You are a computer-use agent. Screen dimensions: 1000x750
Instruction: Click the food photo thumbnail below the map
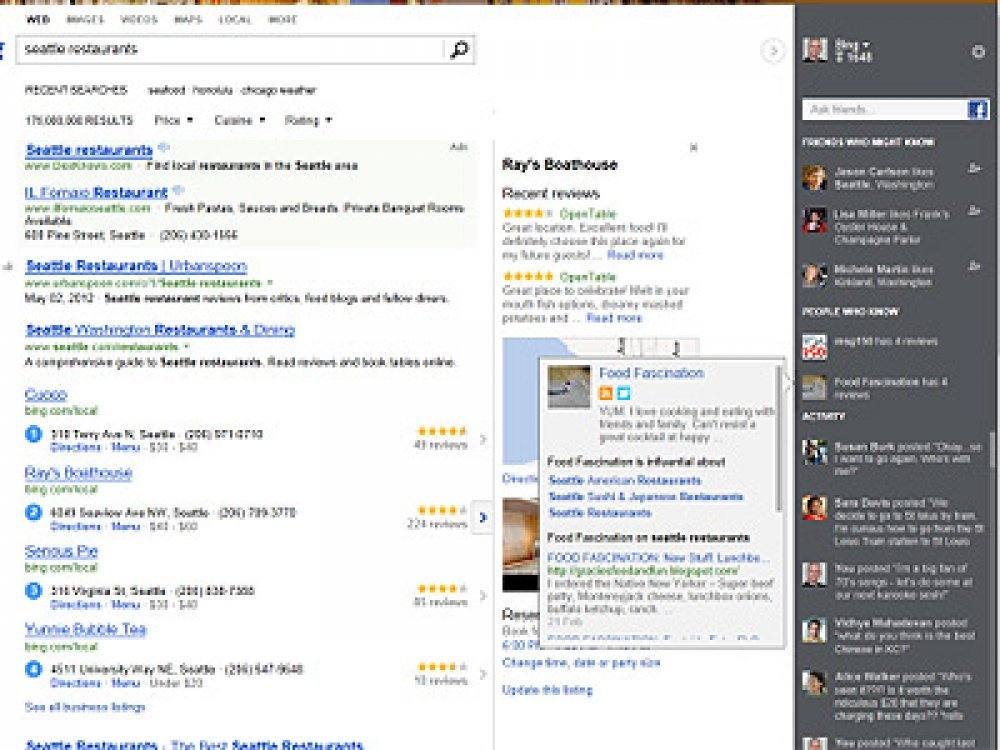pyautogui.click(x=520, y=545)
